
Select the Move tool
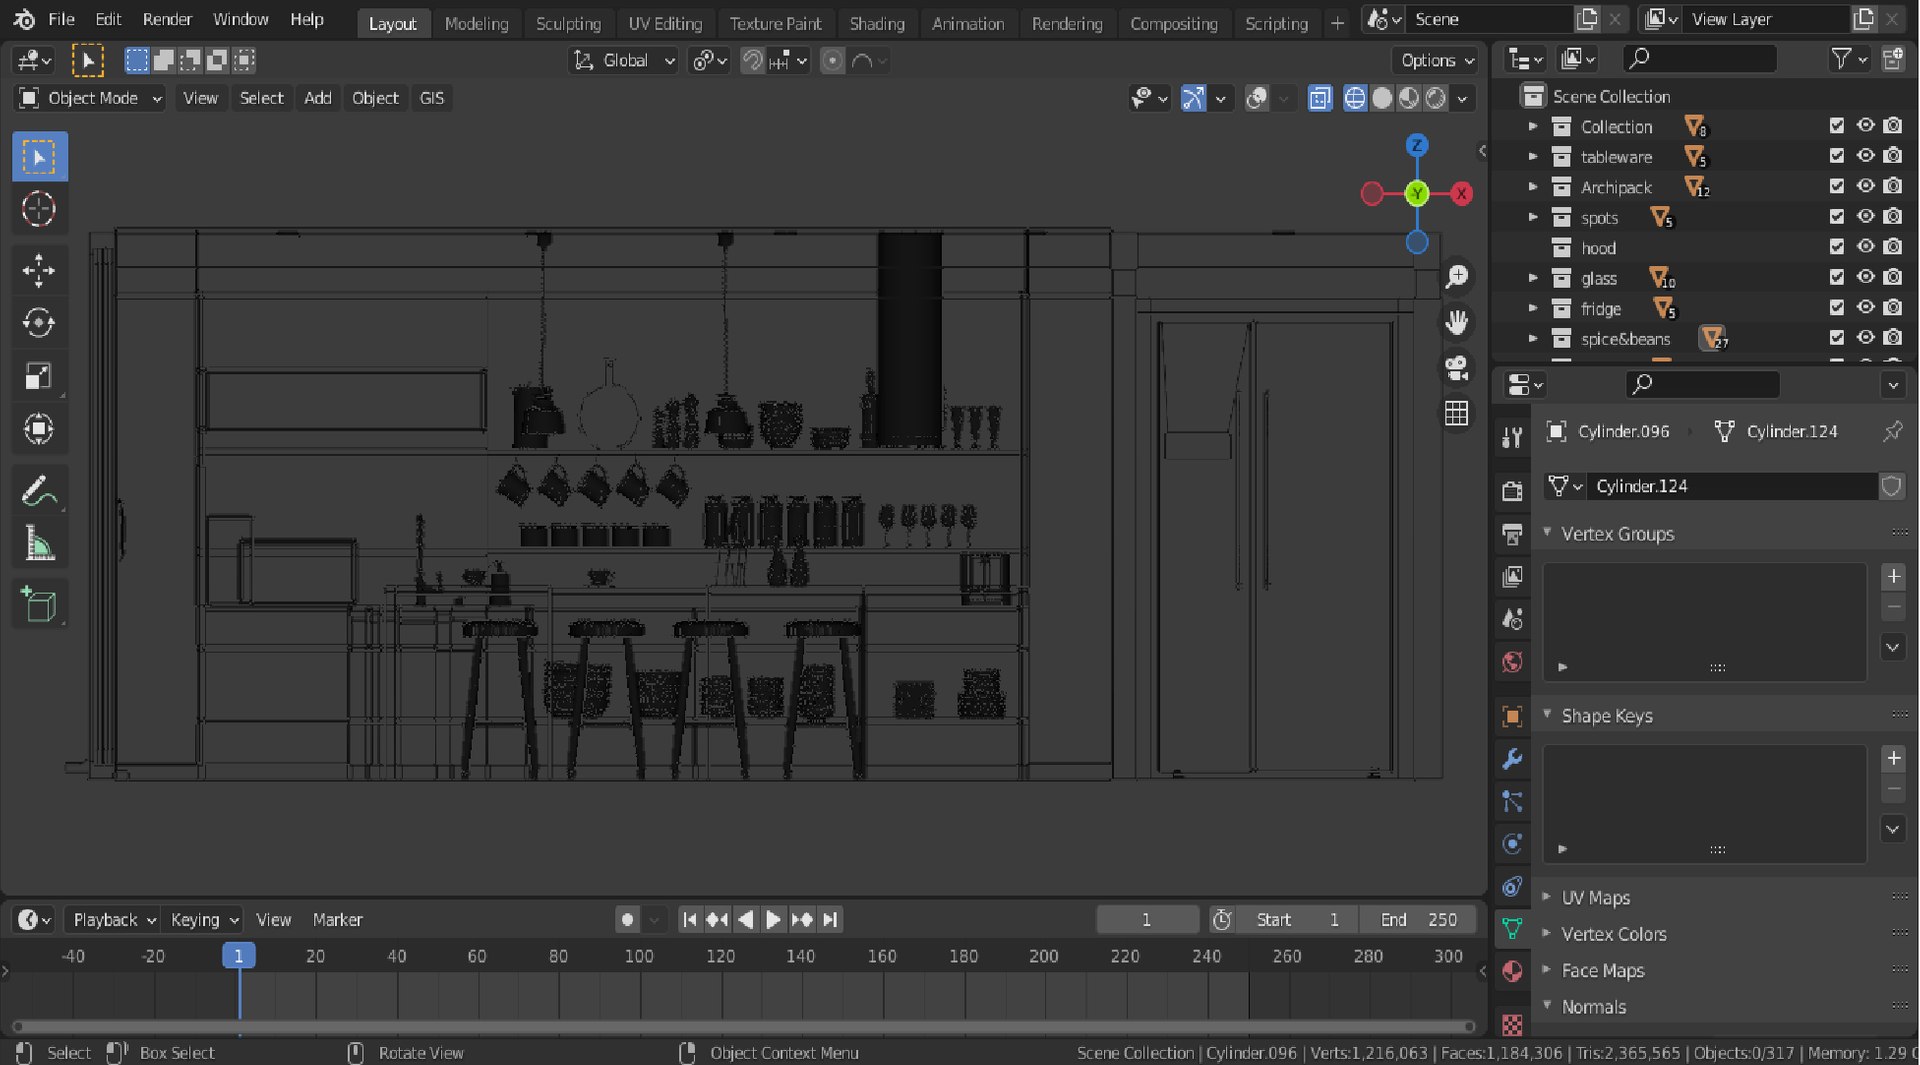pos(39,270)
